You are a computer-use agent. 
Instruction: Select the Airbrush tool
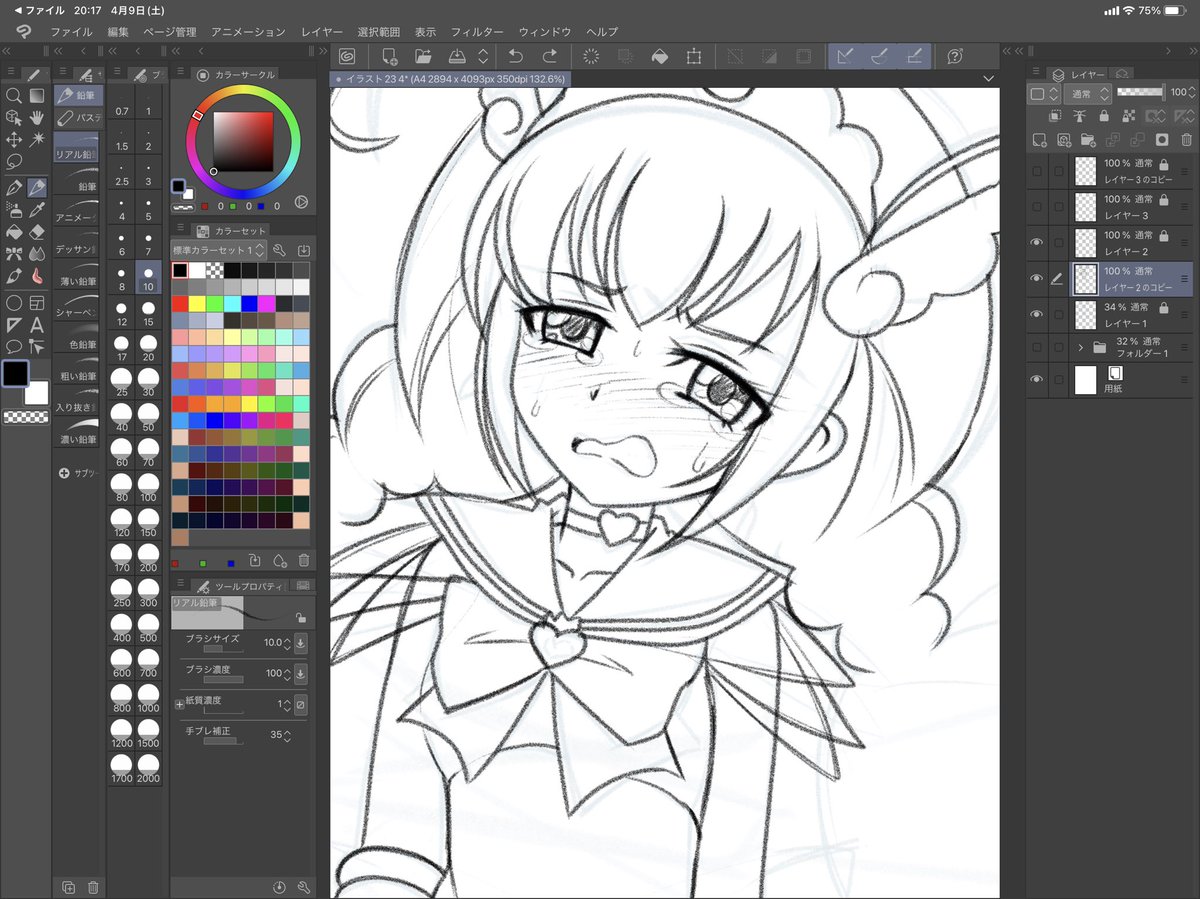pos(14,209)
